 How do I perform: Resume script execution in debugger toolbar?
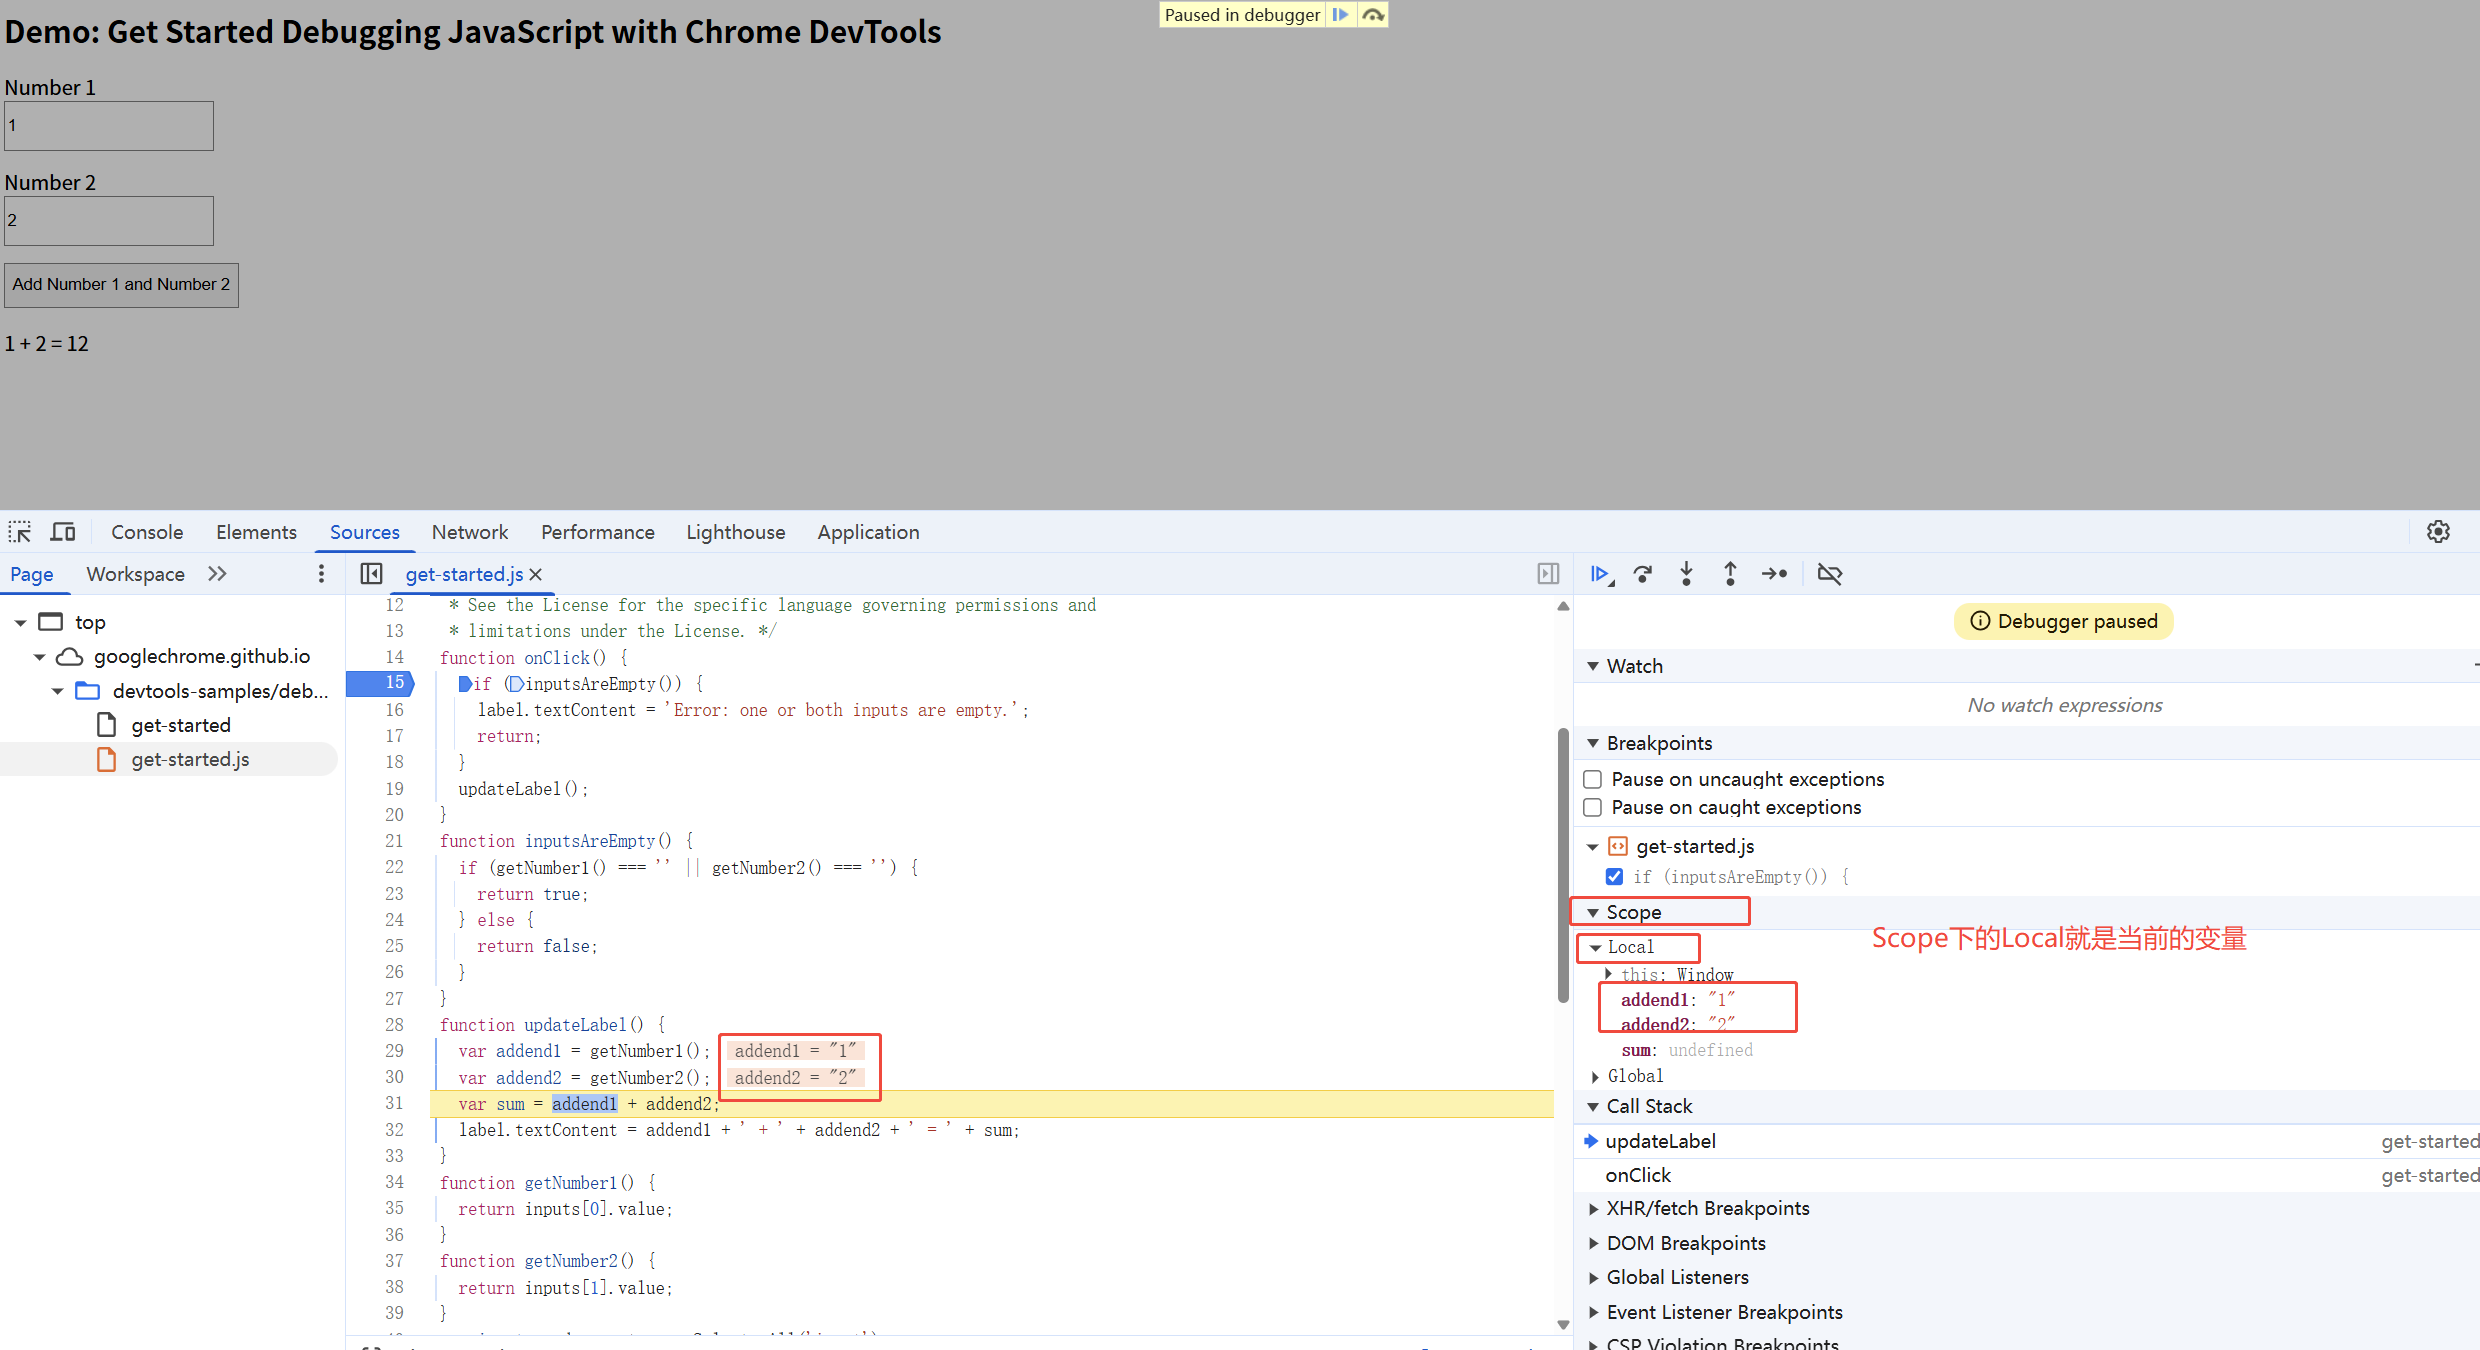(x=1599, y=574)
